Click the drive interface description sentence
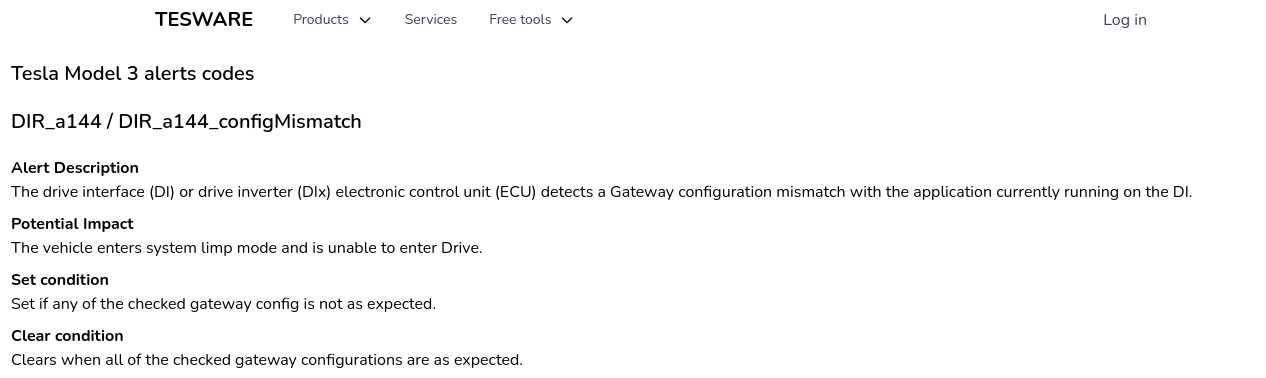The image size is (1266, 378). click(x=601, y=192)
